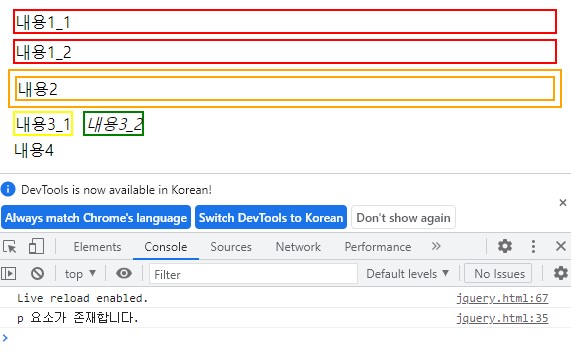
Task: Click the 내용3_1 yellow-bordered span
Action: [43, 124]
